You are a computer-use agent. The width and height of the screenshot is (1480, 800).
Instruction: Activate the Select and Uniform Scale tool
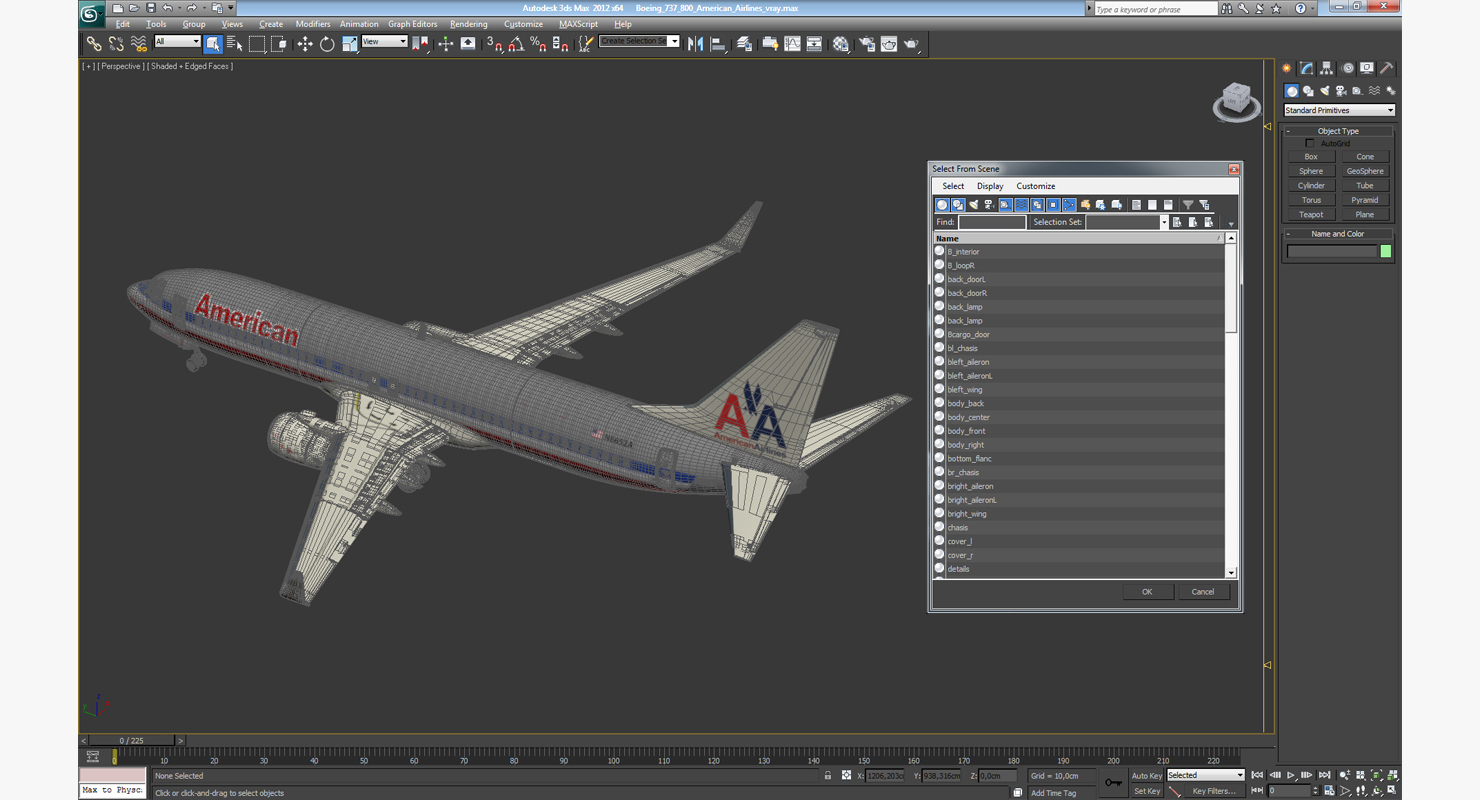[349, 43]
